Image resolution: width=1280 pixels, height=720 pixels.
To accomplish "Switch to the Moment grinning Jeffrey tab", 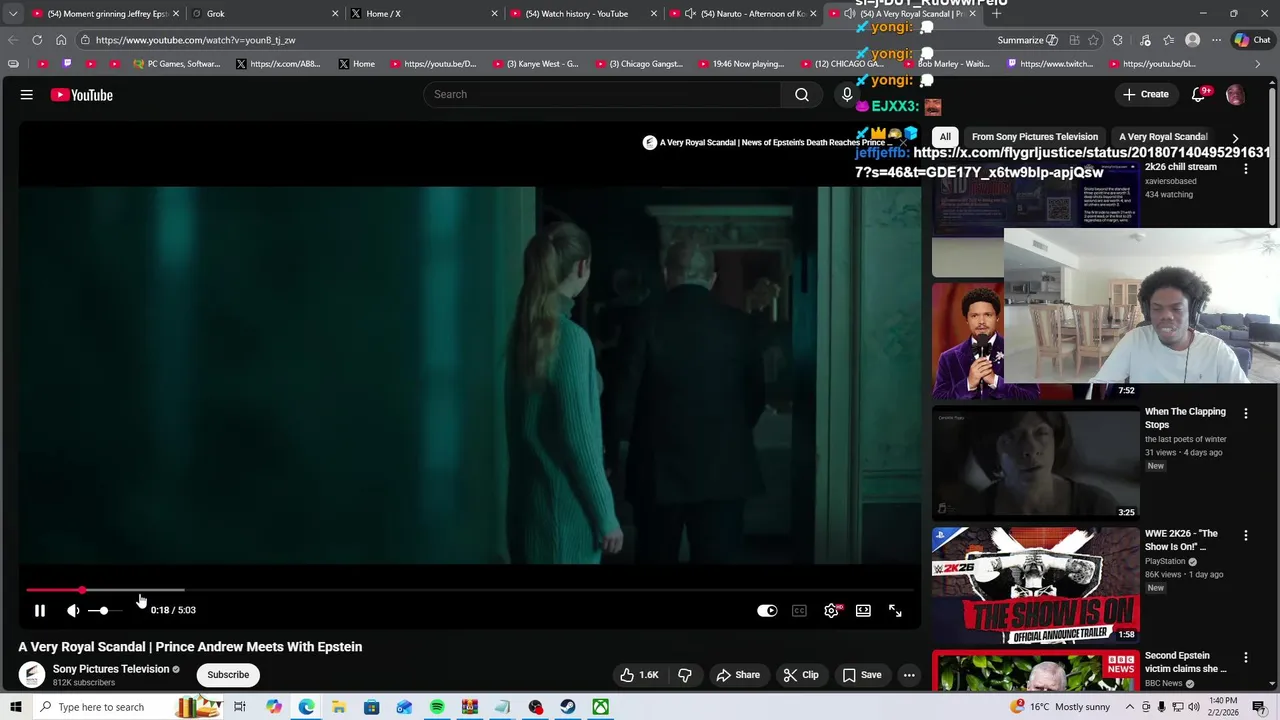I will click(105, 14).
